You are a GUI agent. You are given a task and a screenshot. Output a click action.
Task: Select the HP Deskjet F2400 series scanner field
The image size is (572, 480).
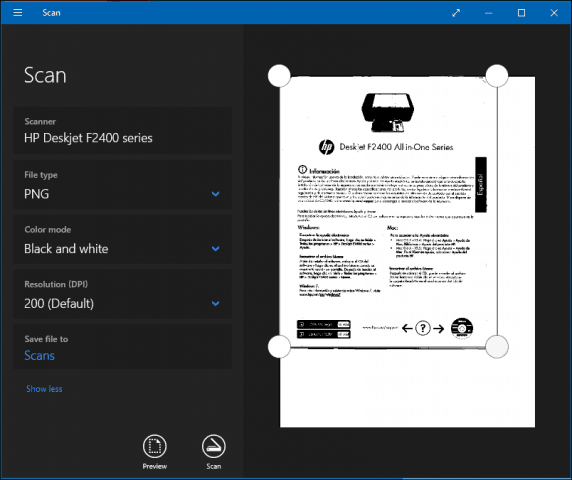click(x=123, y=131)
